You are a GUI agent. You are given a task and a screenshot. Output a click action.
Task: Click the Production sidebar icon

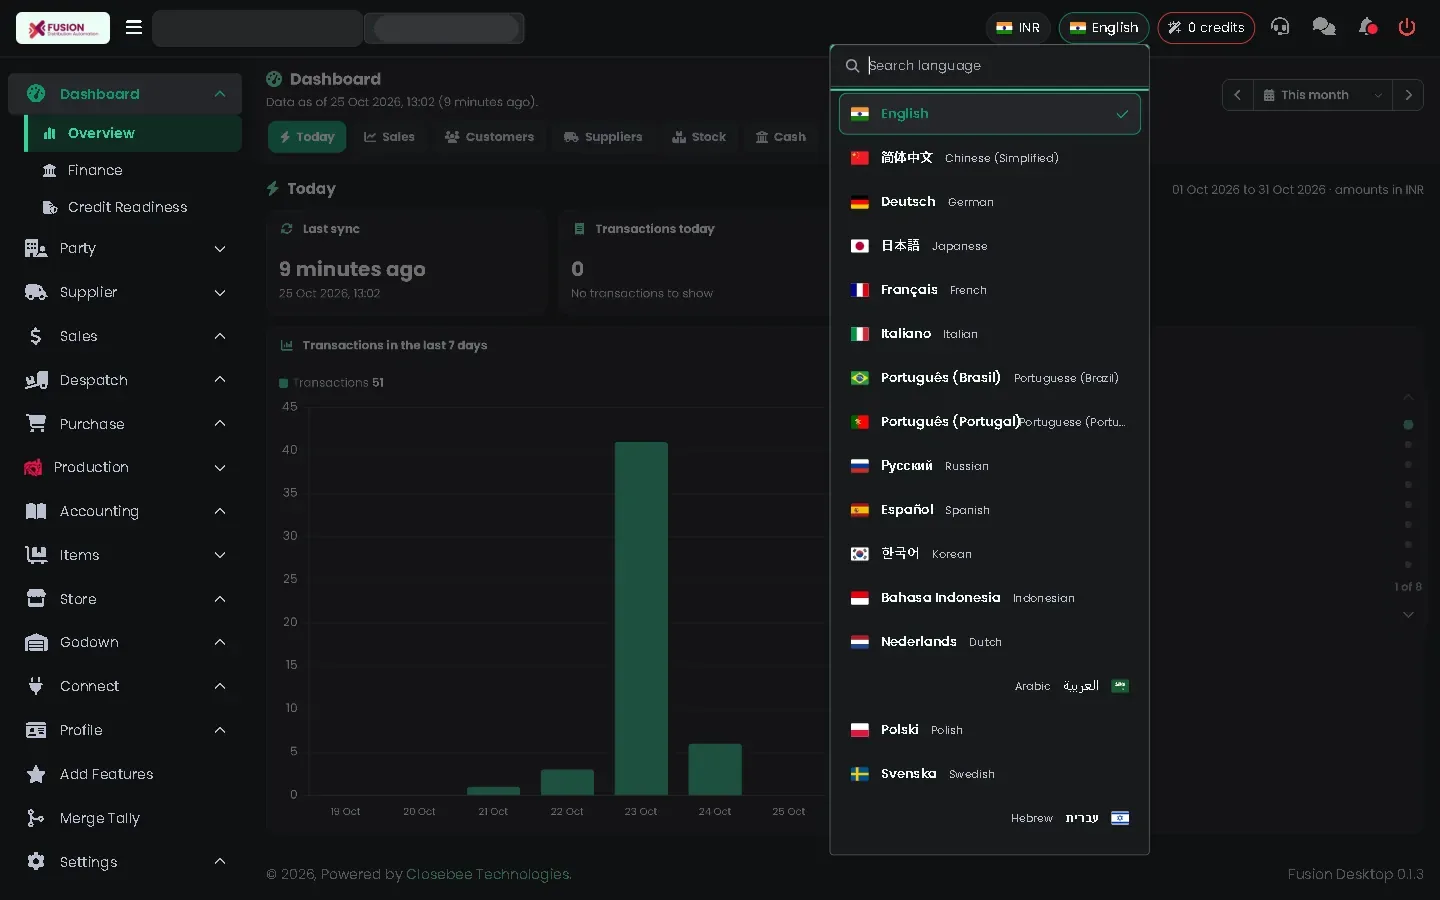pyautogui.click(x=33, y=467)
